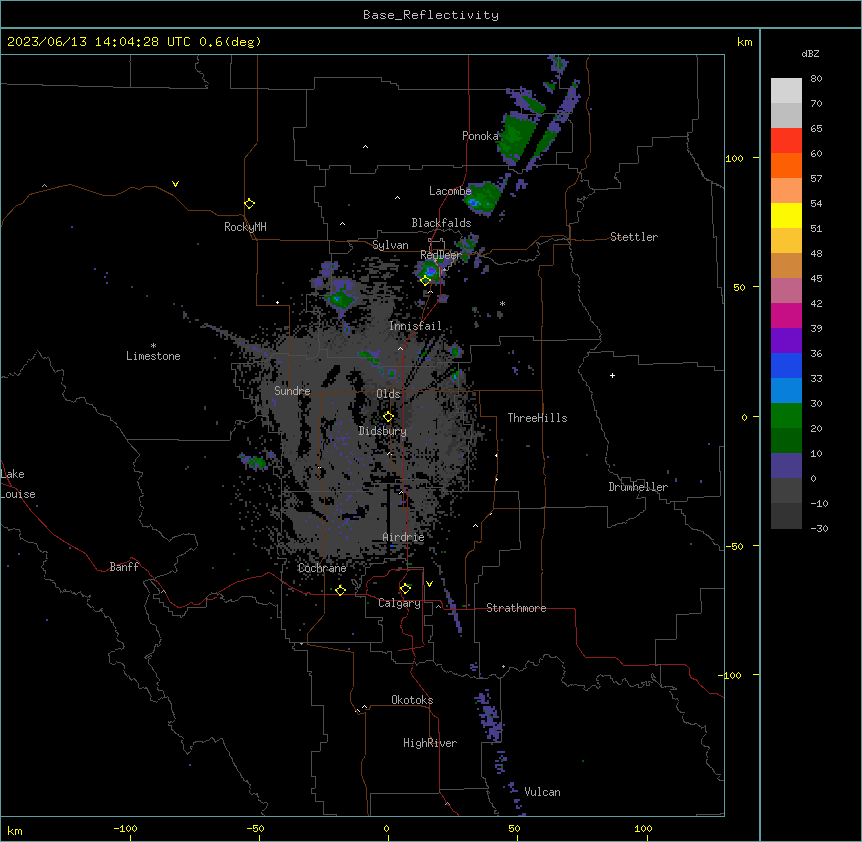
Task: Click the blue-core storm cell at RedDeer
Action: (430, 271)
